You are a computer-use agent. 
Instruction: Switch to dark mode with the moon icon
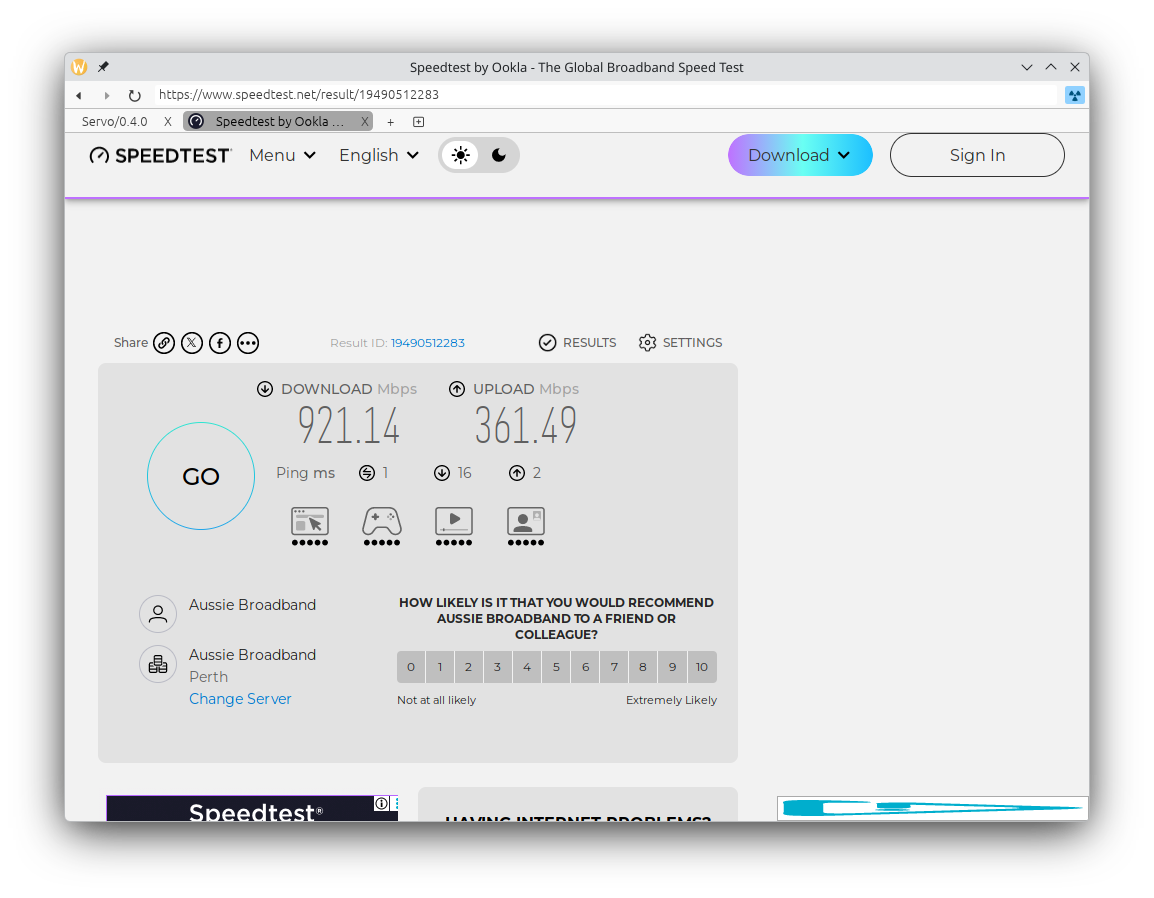[499, 155]
